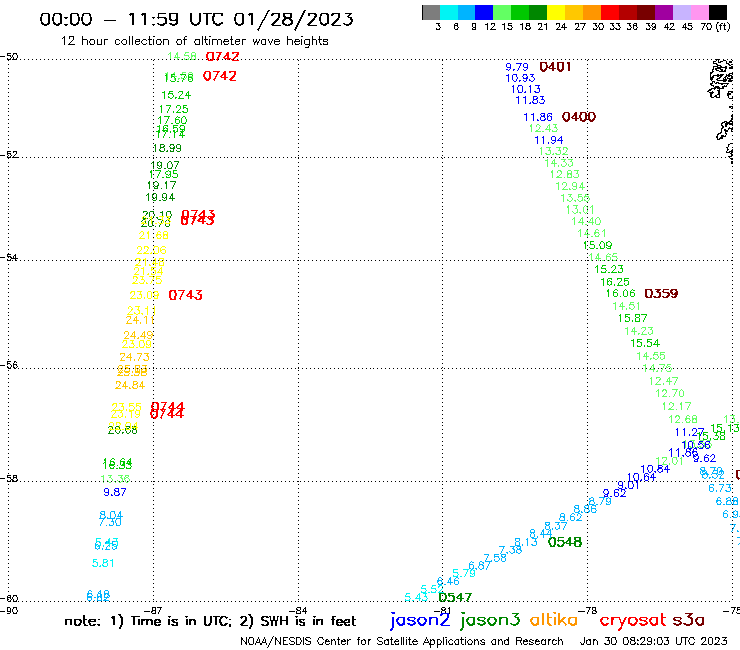Click the cyan swatch next to gray
The width and height of the screenshot is (740, 650).
coord(449,13)
